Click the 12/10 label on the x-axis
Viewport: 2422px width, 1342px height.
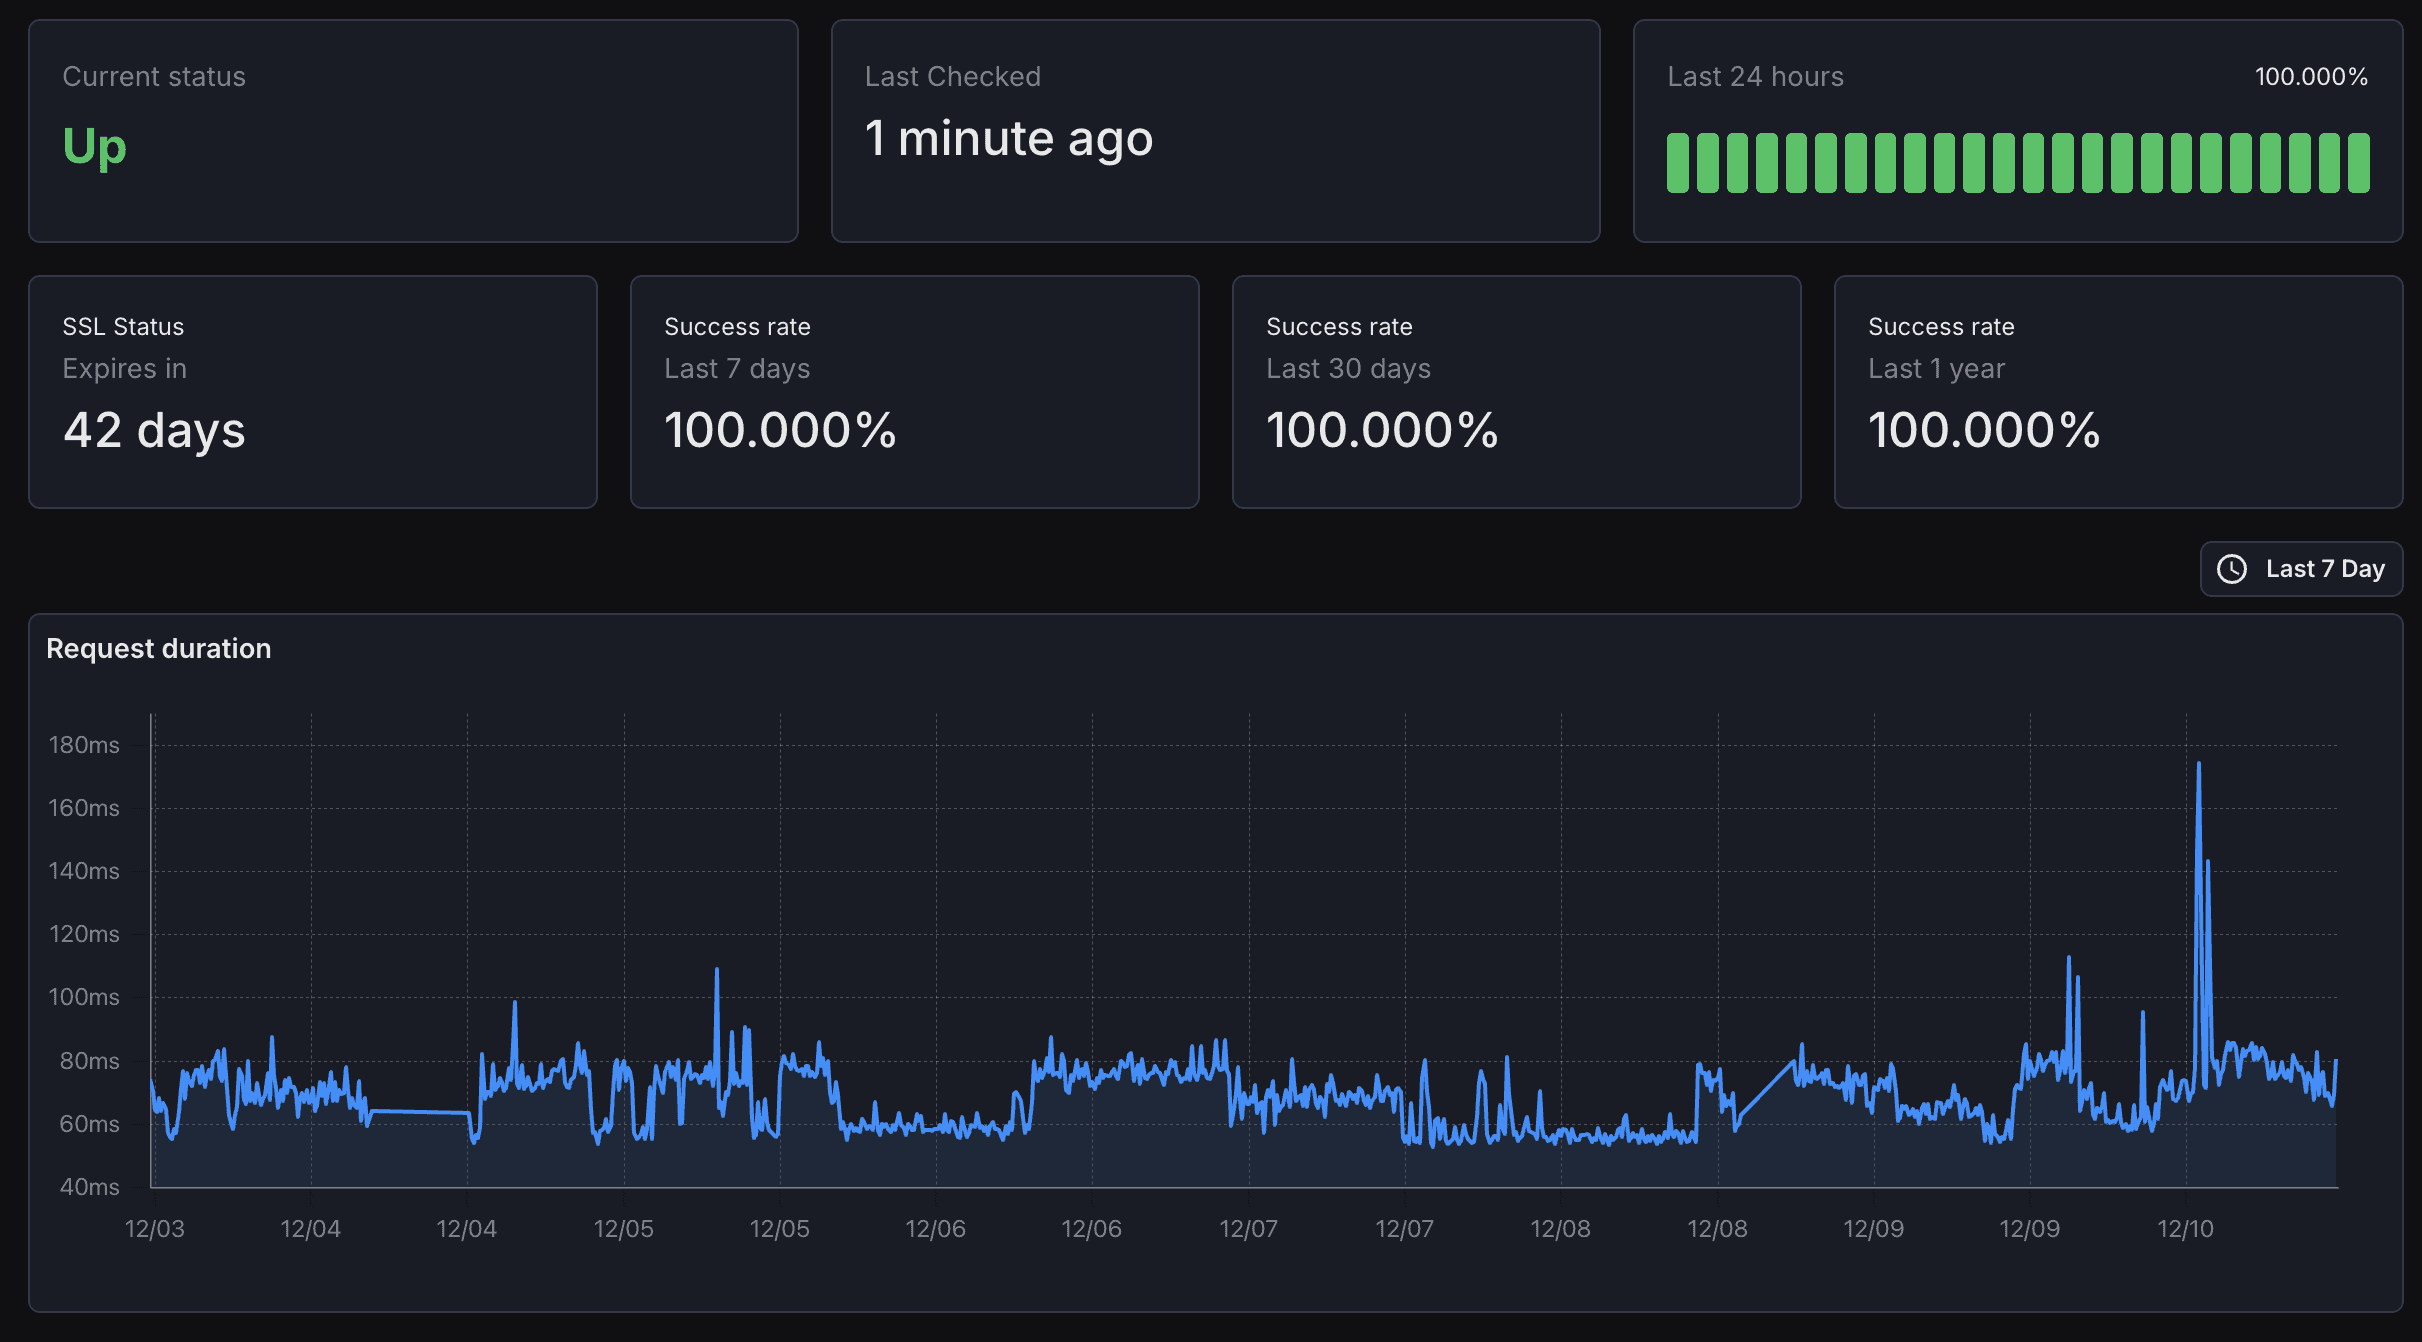(2185, 1229)
